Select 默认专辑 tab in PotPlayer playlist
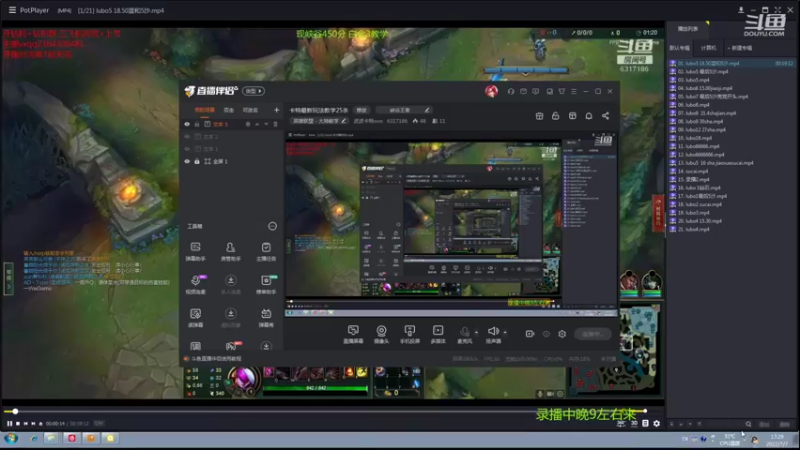The image size is (800, 450). coord(680,48)
